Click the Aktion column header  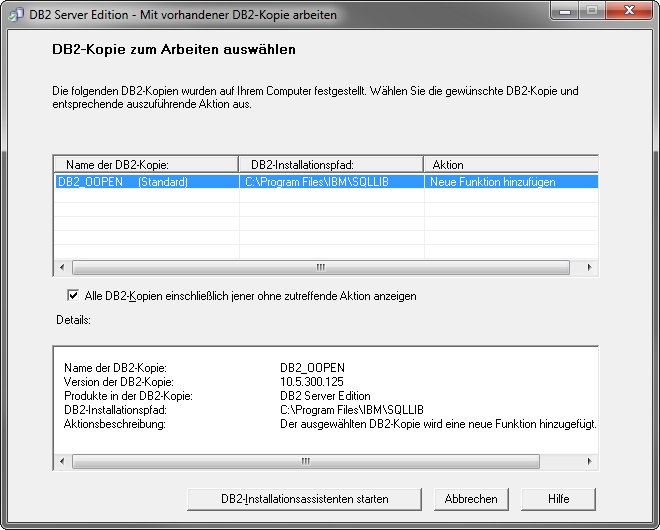[x=511, y=165]
